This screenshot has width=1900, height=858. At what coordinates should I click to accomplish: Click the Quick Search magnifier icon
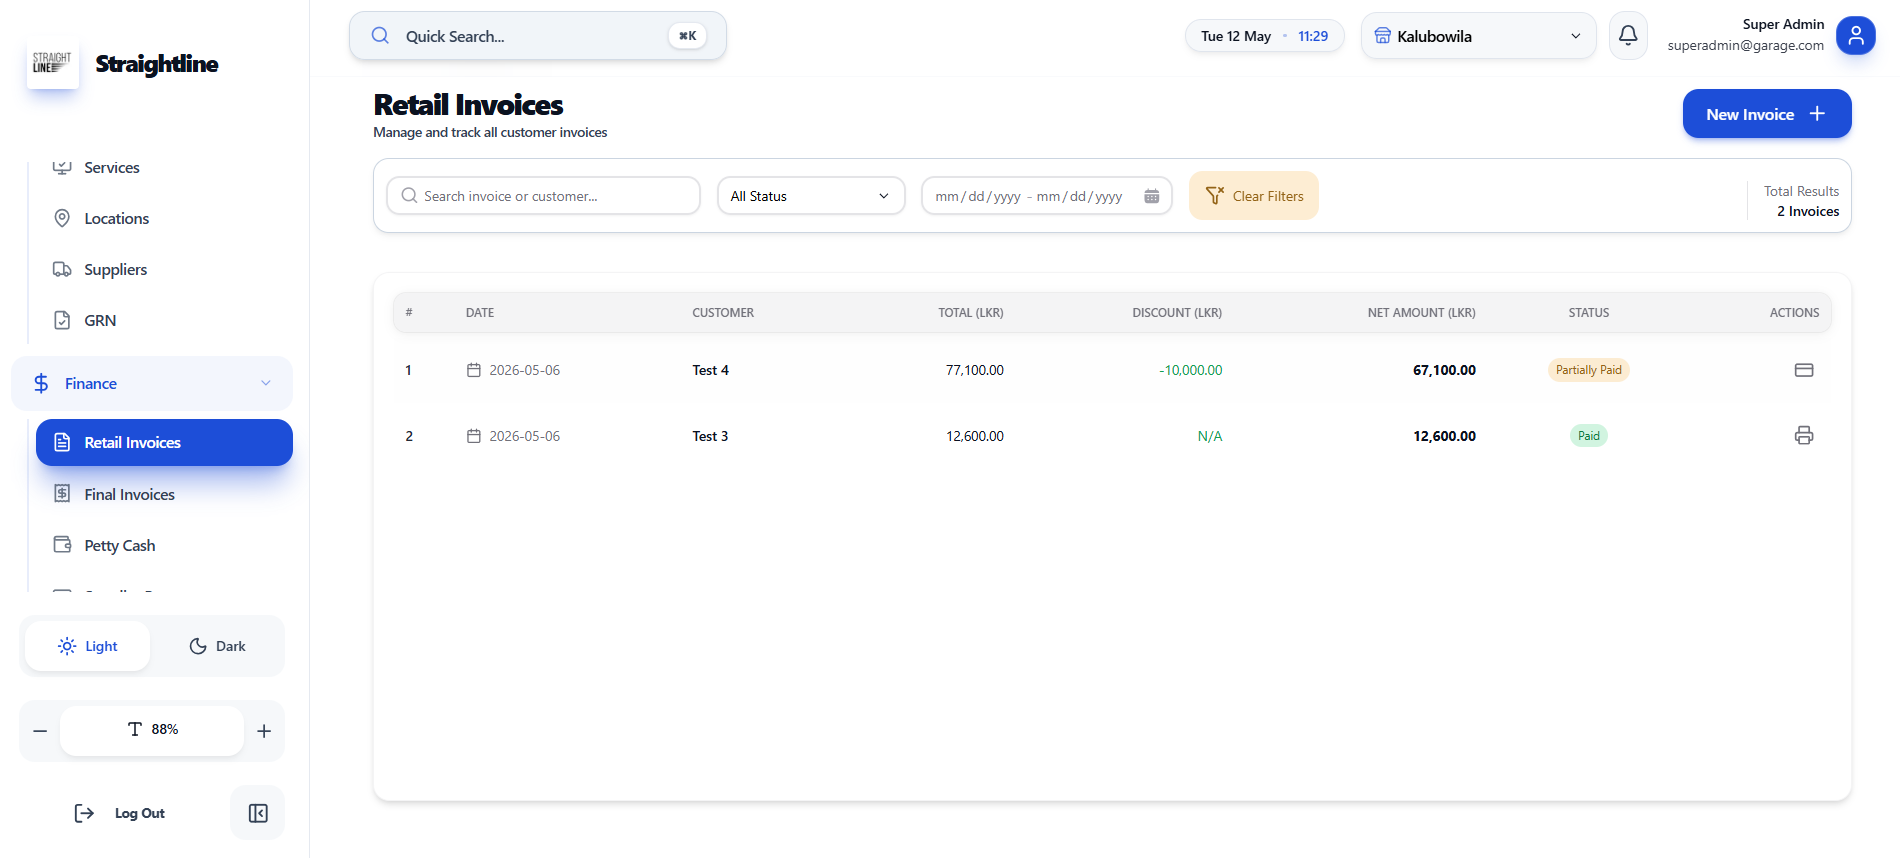(x=380, y=36)
